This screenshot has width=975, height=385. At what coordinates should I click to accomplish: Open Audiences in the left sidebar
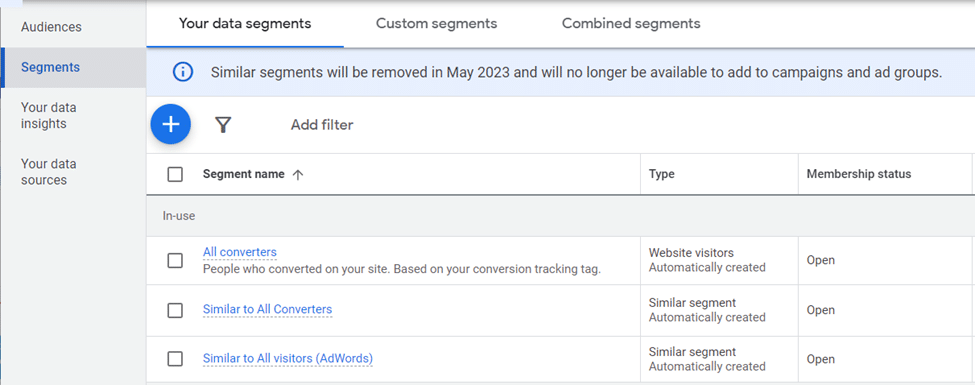click(x=51, y=27)
